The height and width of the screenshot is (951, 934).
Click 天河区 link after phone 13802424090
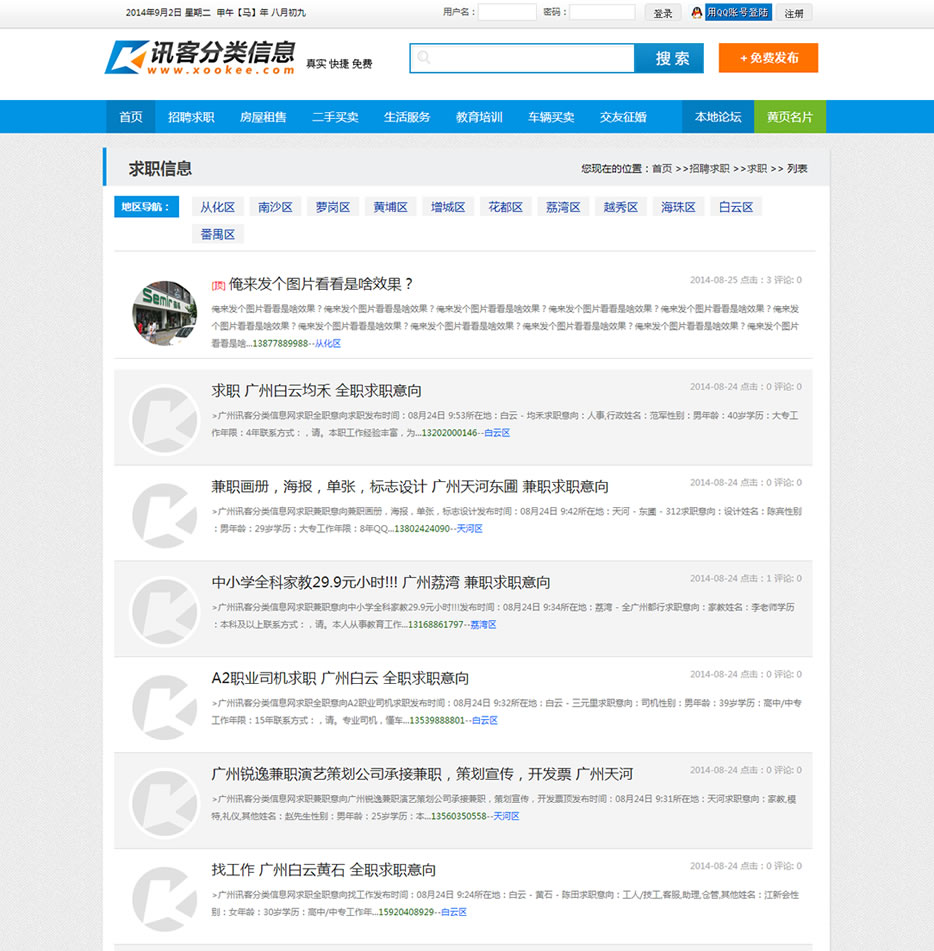pos(470,528)
